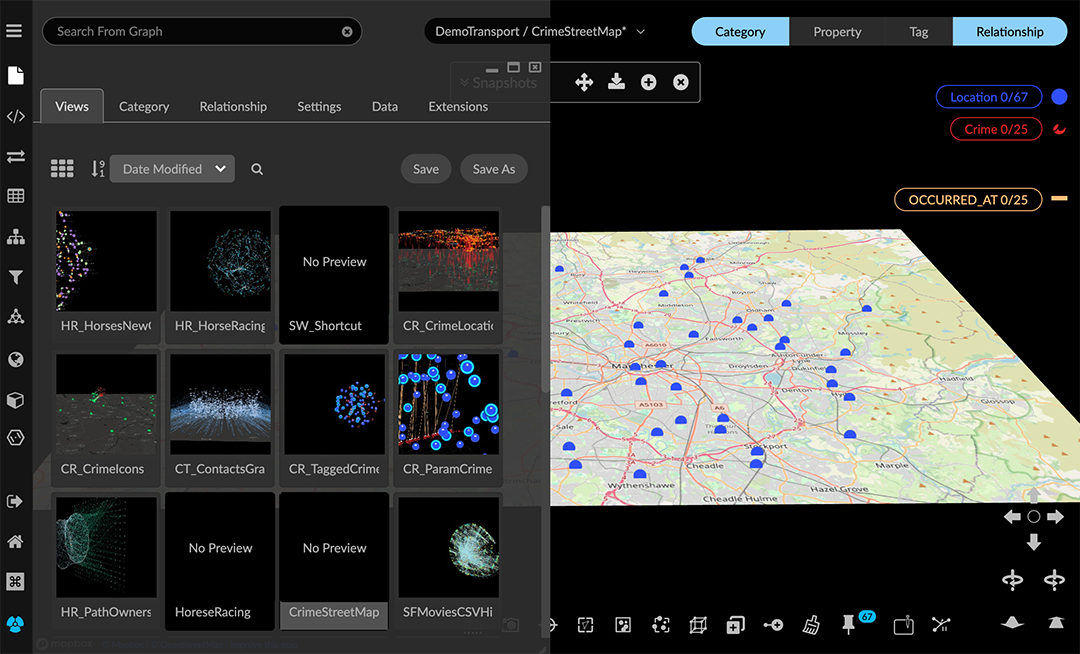Open the Extensions tab
Viewport: 1080px width, 654px height.
click(458, 106)
